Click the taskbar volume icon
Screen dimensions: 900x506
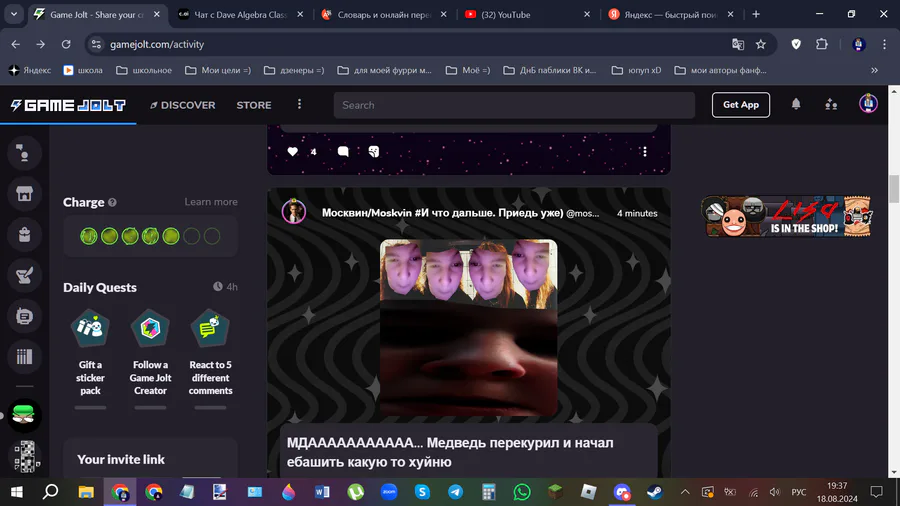pos(775,492)
